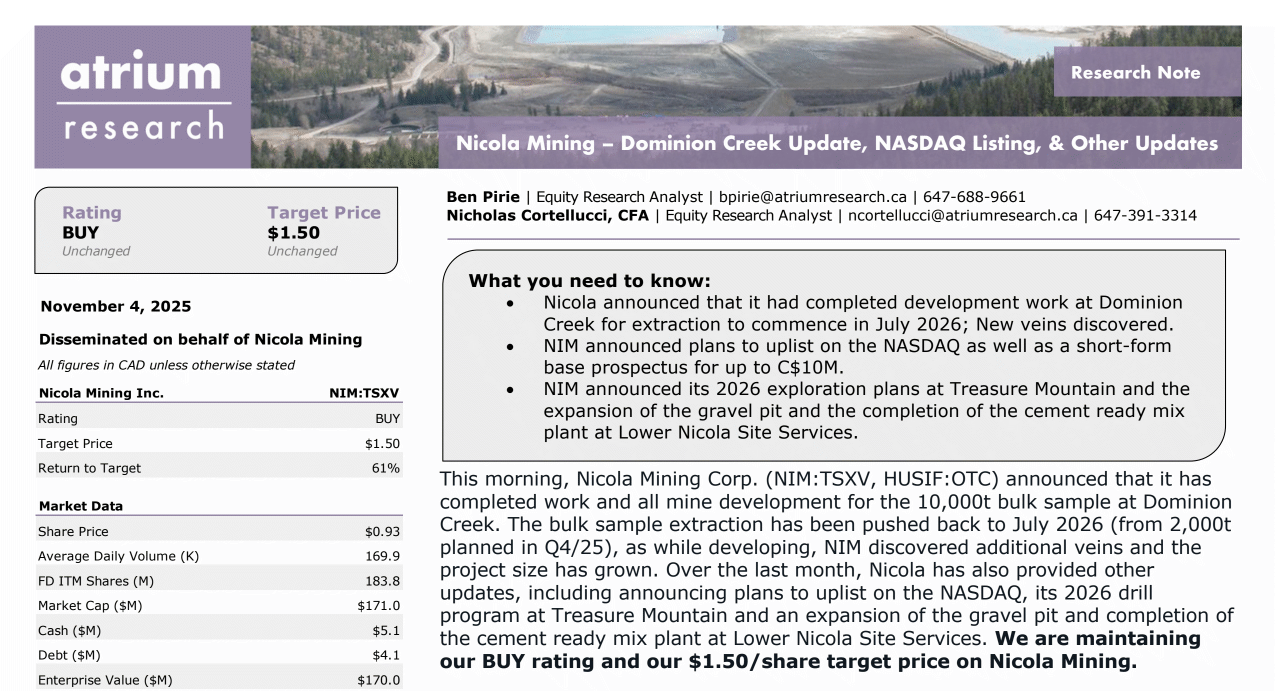This screenshot has width=1275, height=691.
Task: Click phone number 647-688-9661
Action: (974, 197)
